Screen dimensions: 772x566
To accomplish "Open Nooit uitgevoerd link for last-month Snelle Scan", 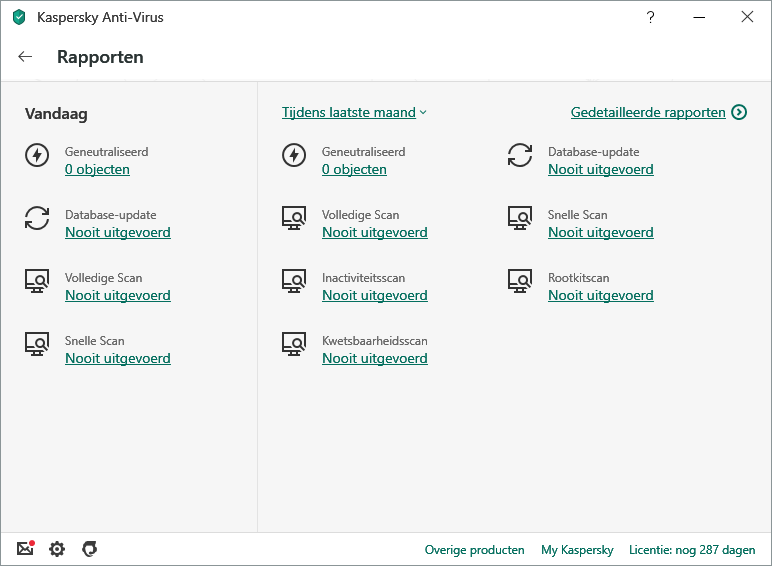I will point(601,232).
